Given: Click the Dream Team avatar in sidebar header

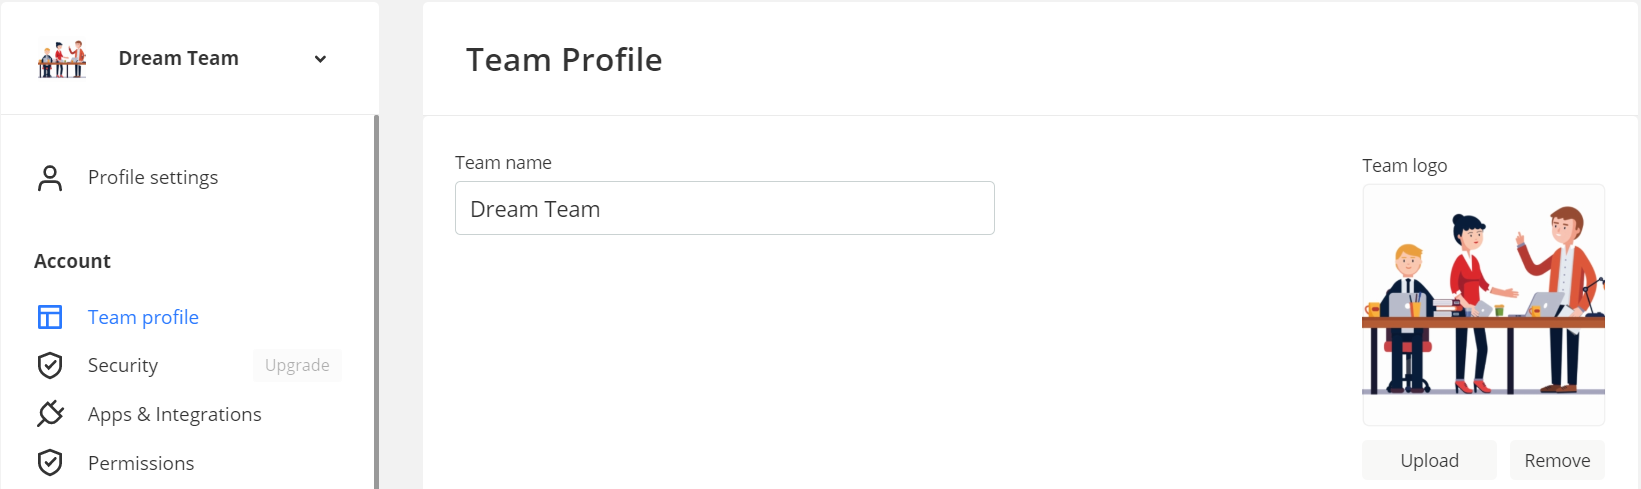Looking at the screenshot, I should pos(62,59).
